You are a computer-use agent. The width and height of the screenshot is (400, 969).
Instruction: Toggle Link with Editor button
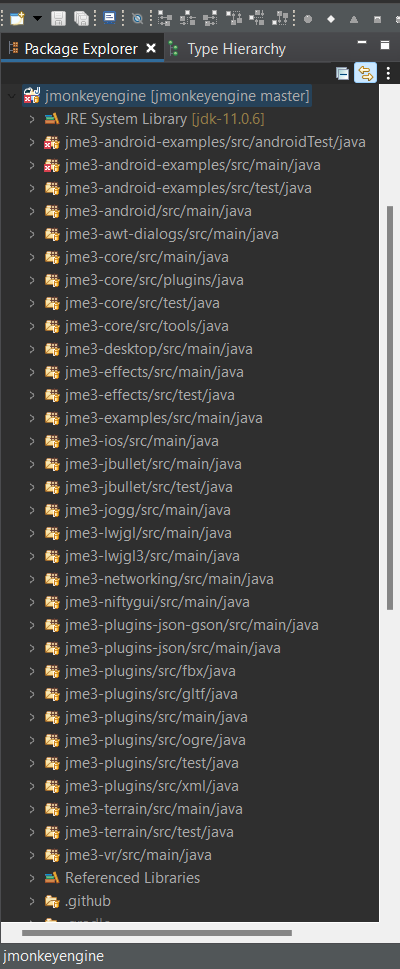click(x=365, y=74)
